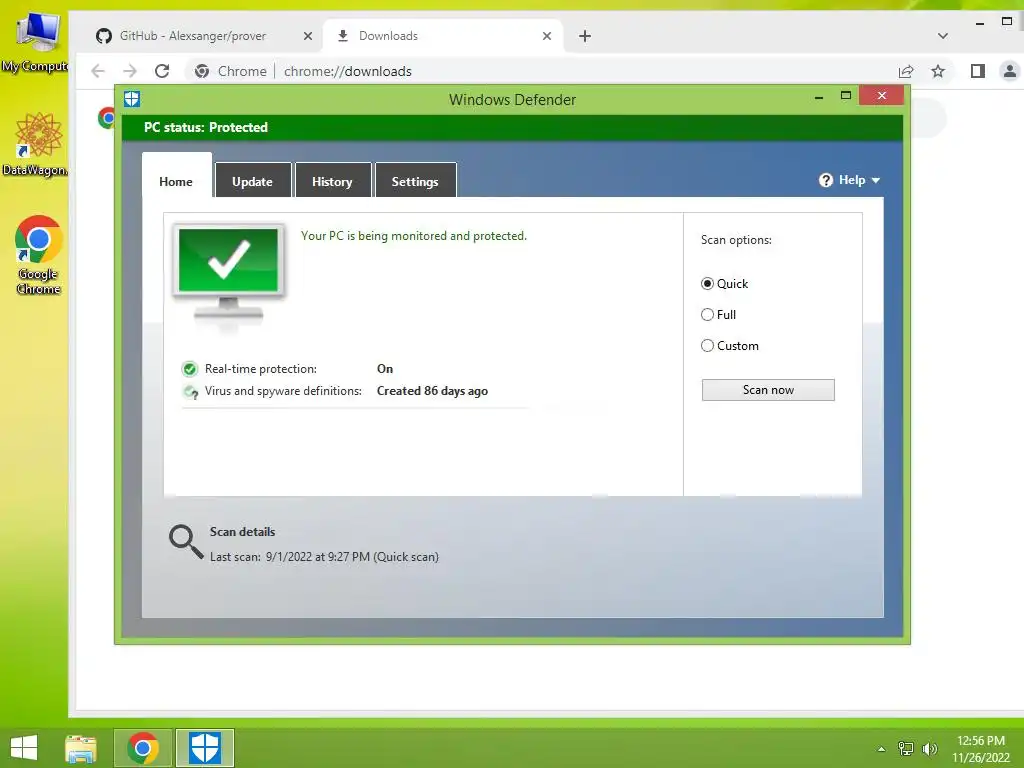Screen dimensions: 1024x768
Task: Expand Chrome tab search chevron
Action: (x=942, y=36)
